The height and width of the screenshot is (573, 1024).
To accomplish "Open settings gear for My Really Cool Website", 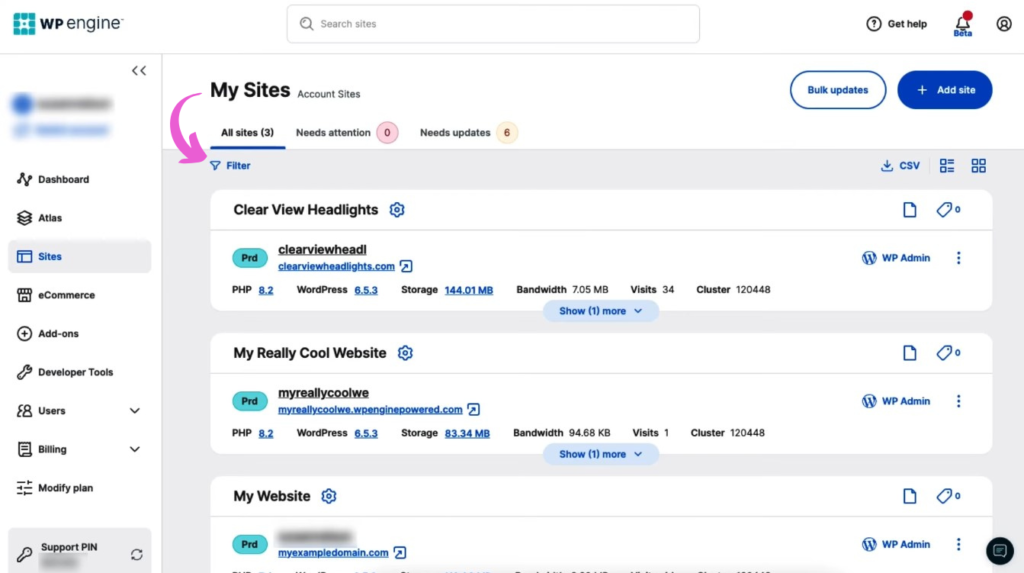I will (406, 353).
